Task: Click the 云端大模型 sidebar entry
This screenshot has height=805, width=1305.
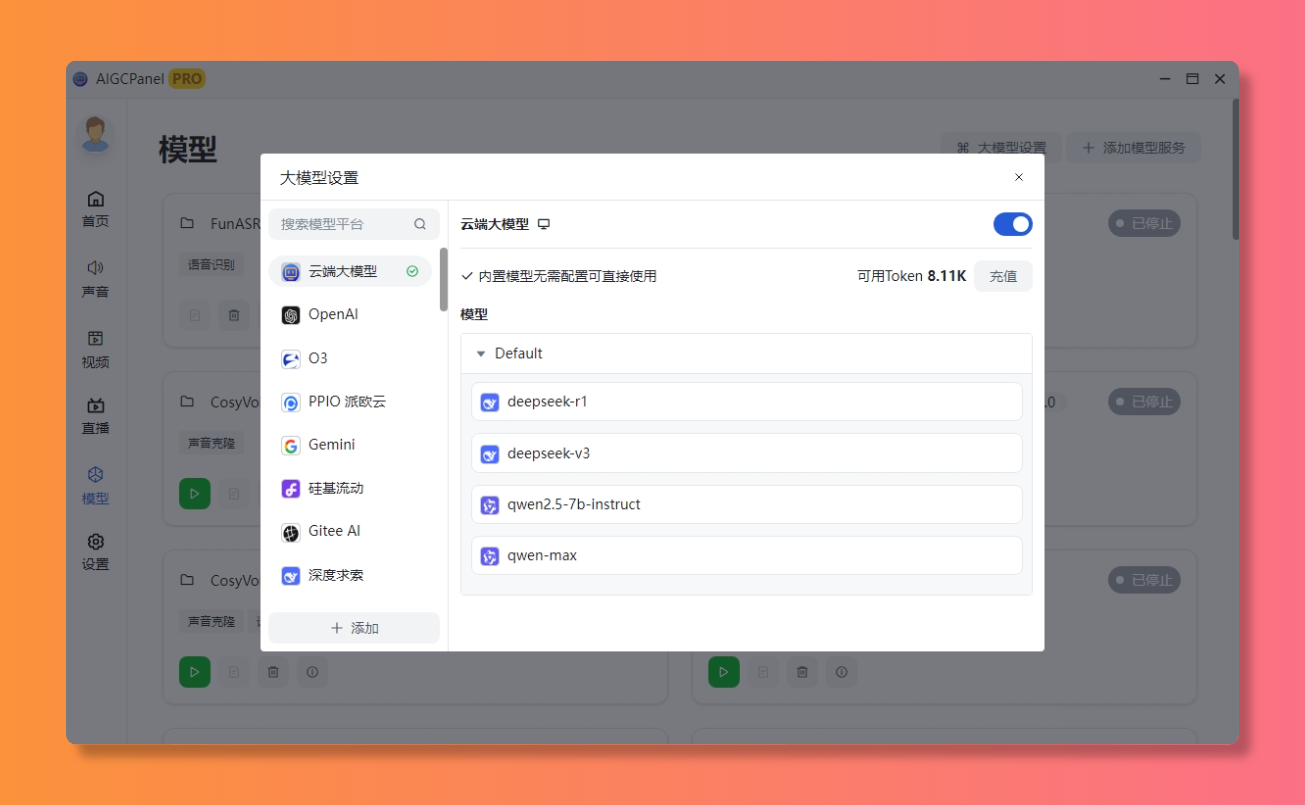Action: click(343, 271)
